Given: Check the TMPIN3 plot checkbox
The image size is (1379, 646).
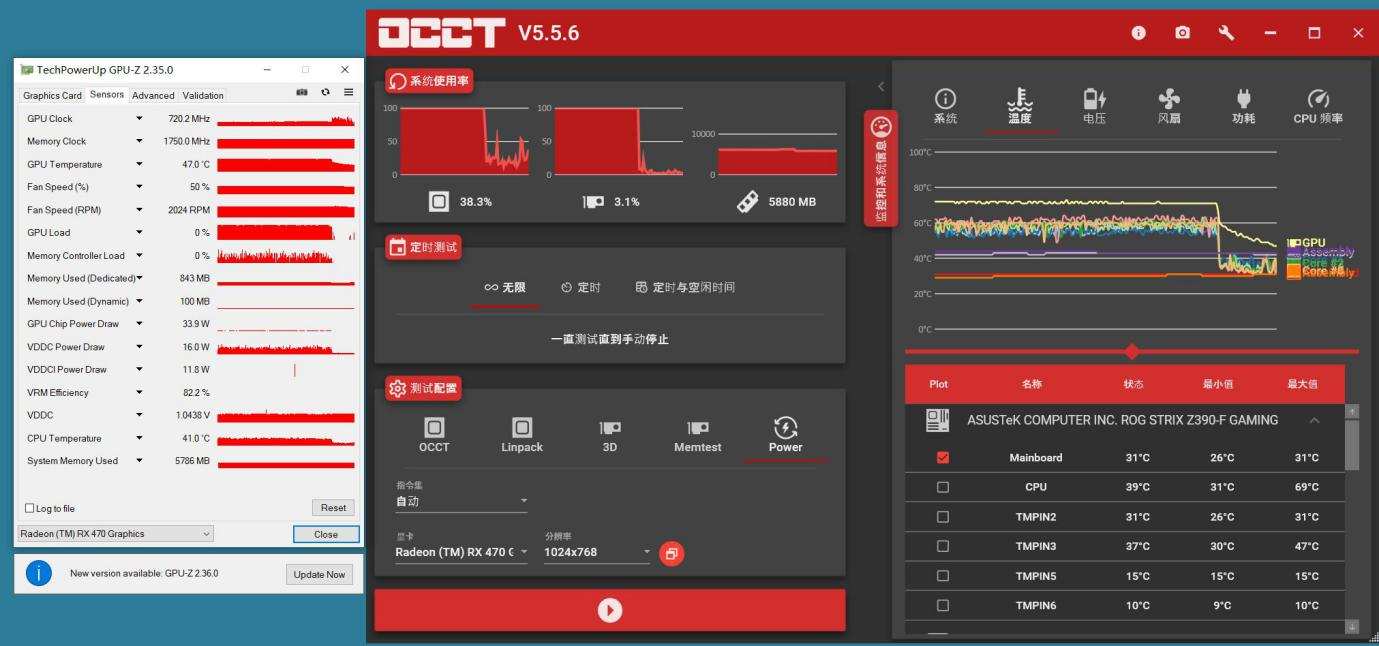Looking at the screenshot, I should [x=942, y=546].
